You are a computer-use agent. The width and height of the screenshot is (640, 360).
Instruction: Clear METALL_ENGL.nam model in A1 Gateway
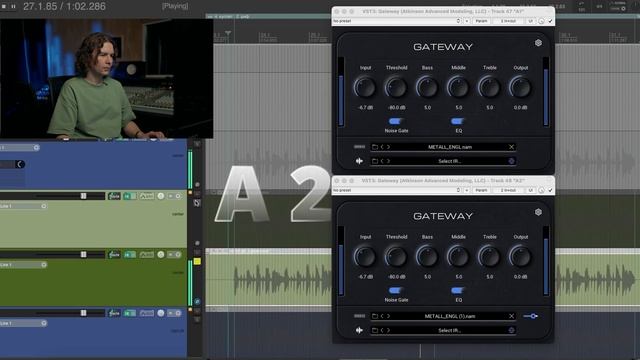coord(511,147)
